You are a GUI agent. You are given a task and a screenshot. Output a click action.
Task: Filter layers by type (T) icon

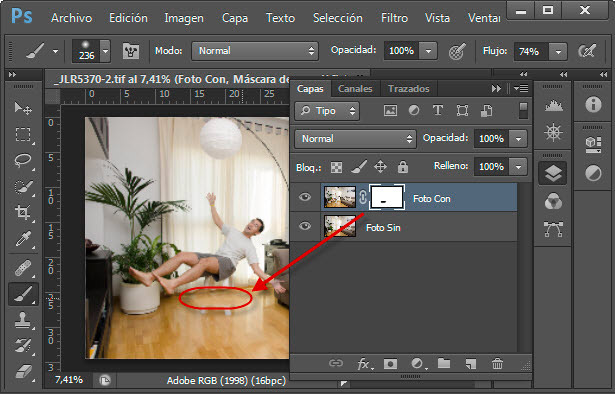click(x=438, y=111)
